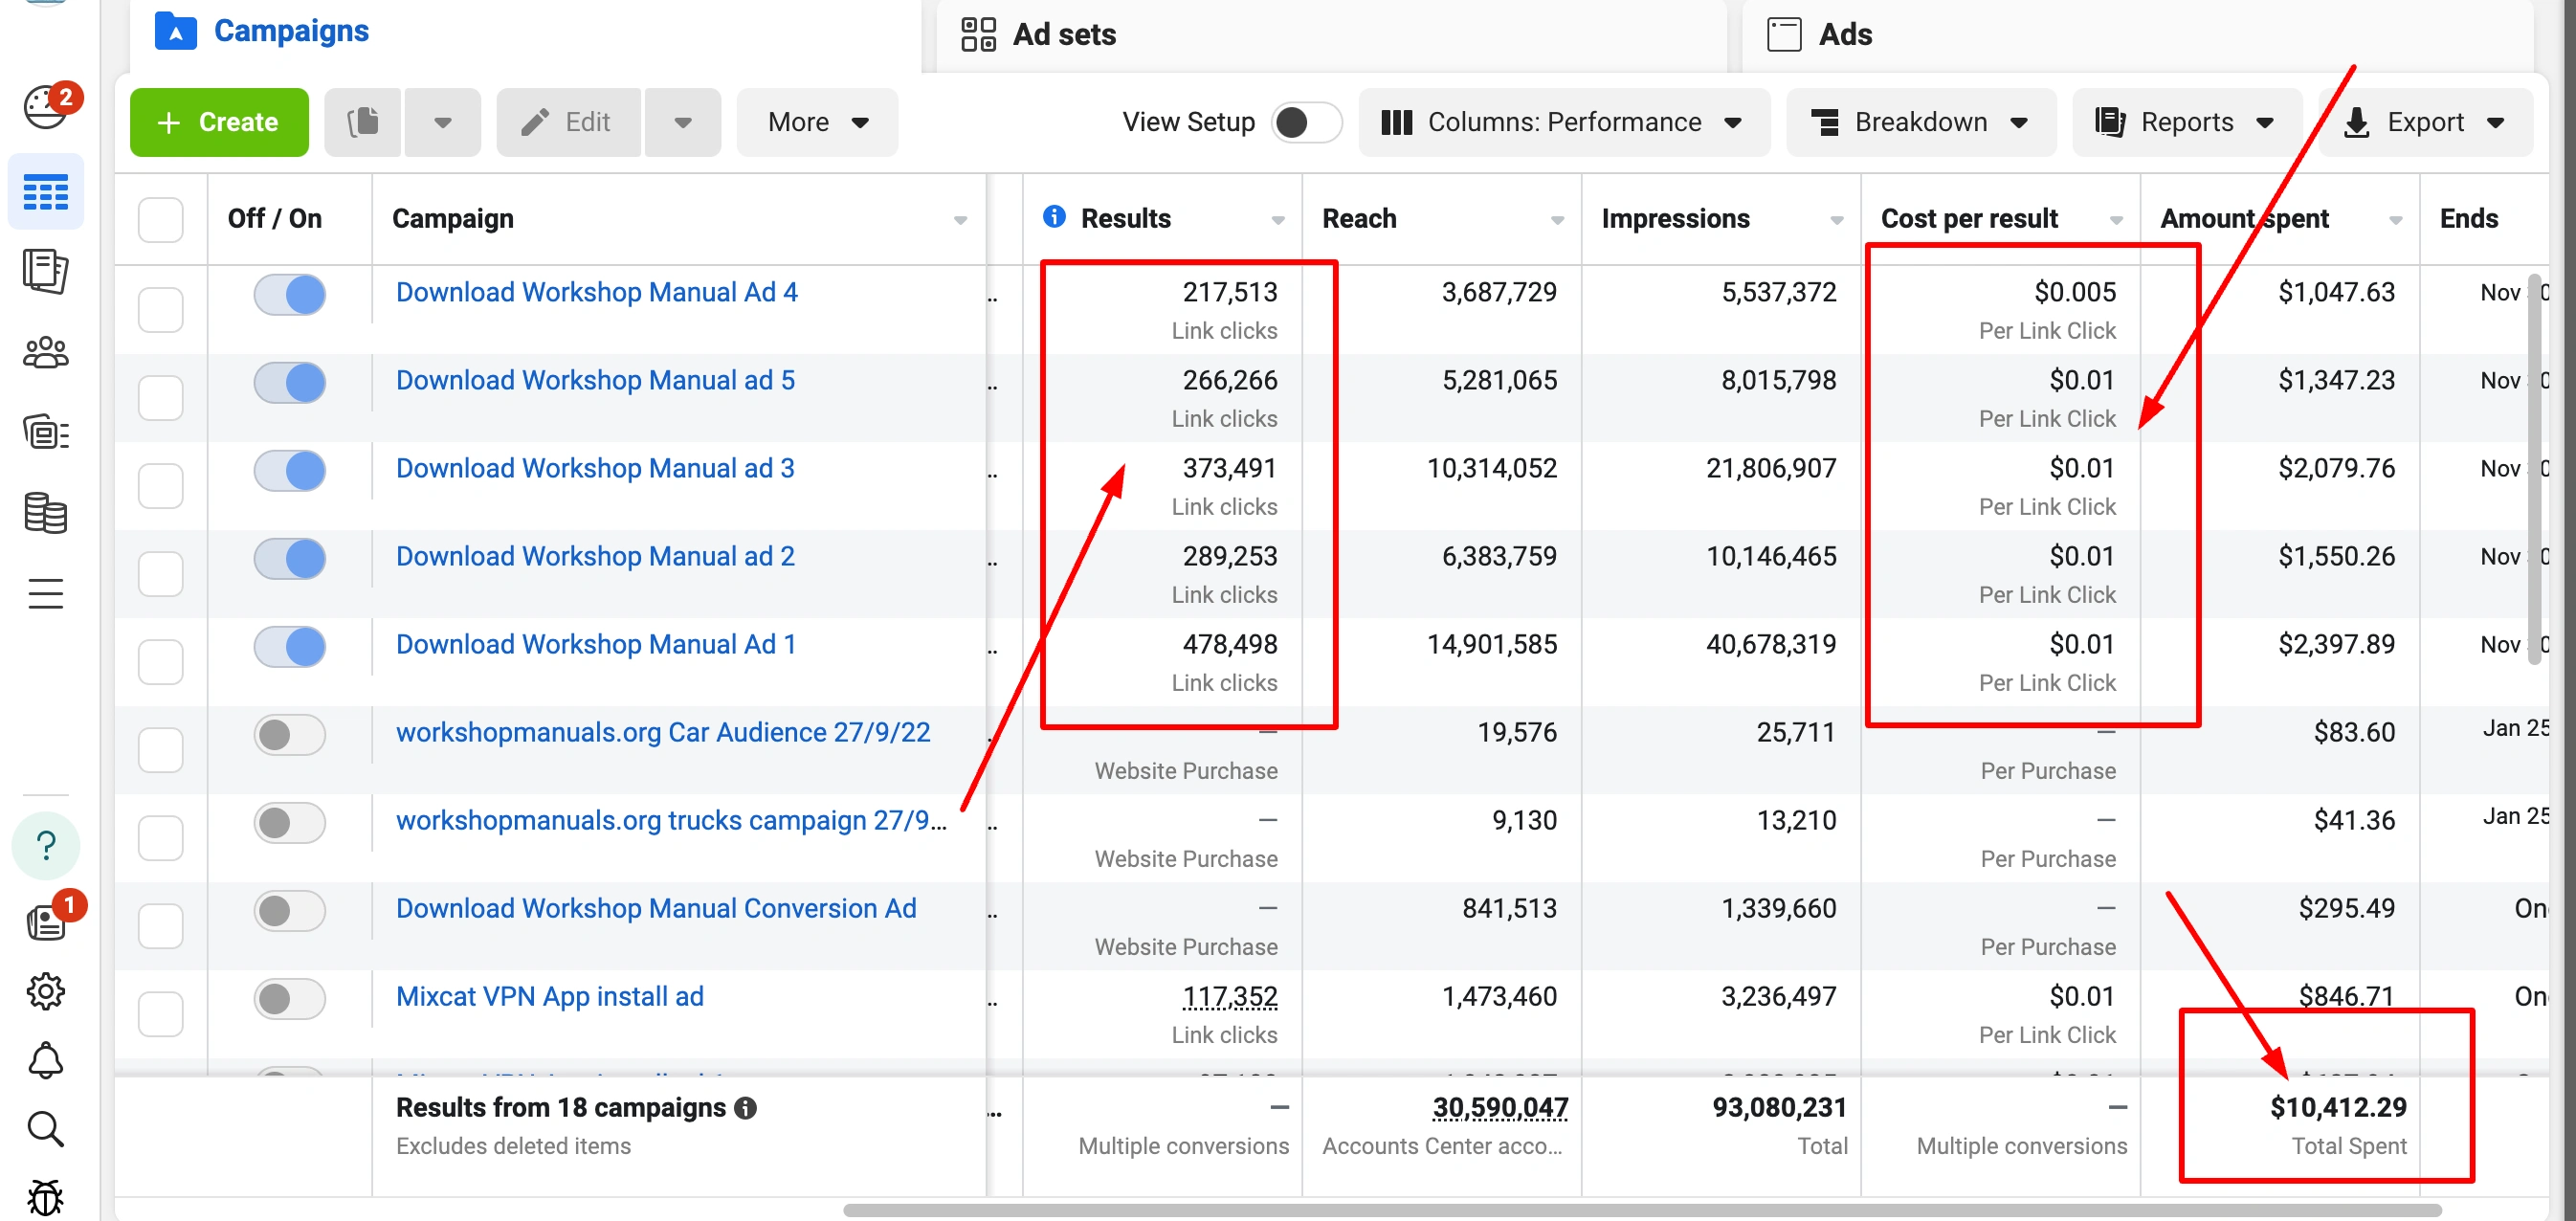The width and height of the screenshot is (2576, 1221).
Task: Open the Billing coins icon in the sidebar
Action: click(45, 513)
